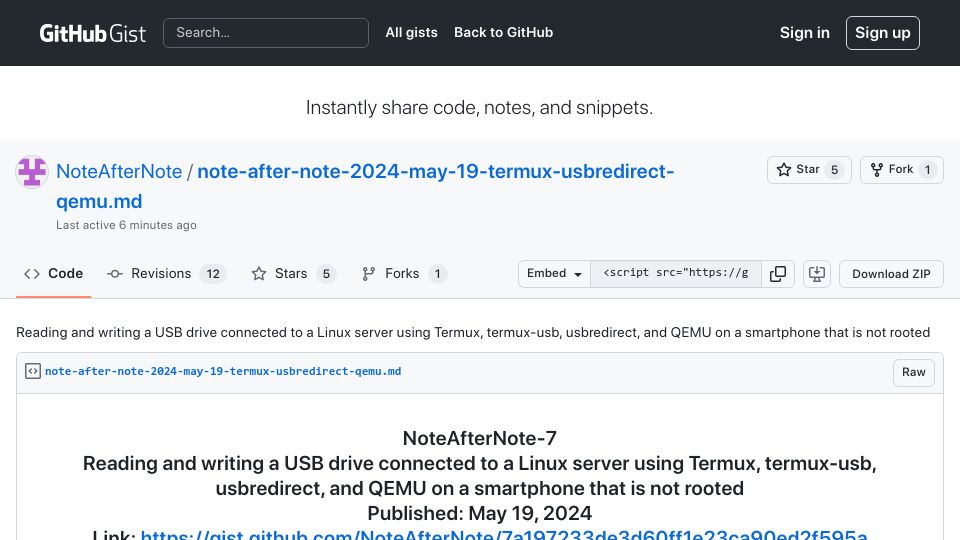Image resolution: width=960 pixels, height=540 pixels.
Task: Open the gist.github.com NoteAfterNote link in document
Action: [504, 534]
